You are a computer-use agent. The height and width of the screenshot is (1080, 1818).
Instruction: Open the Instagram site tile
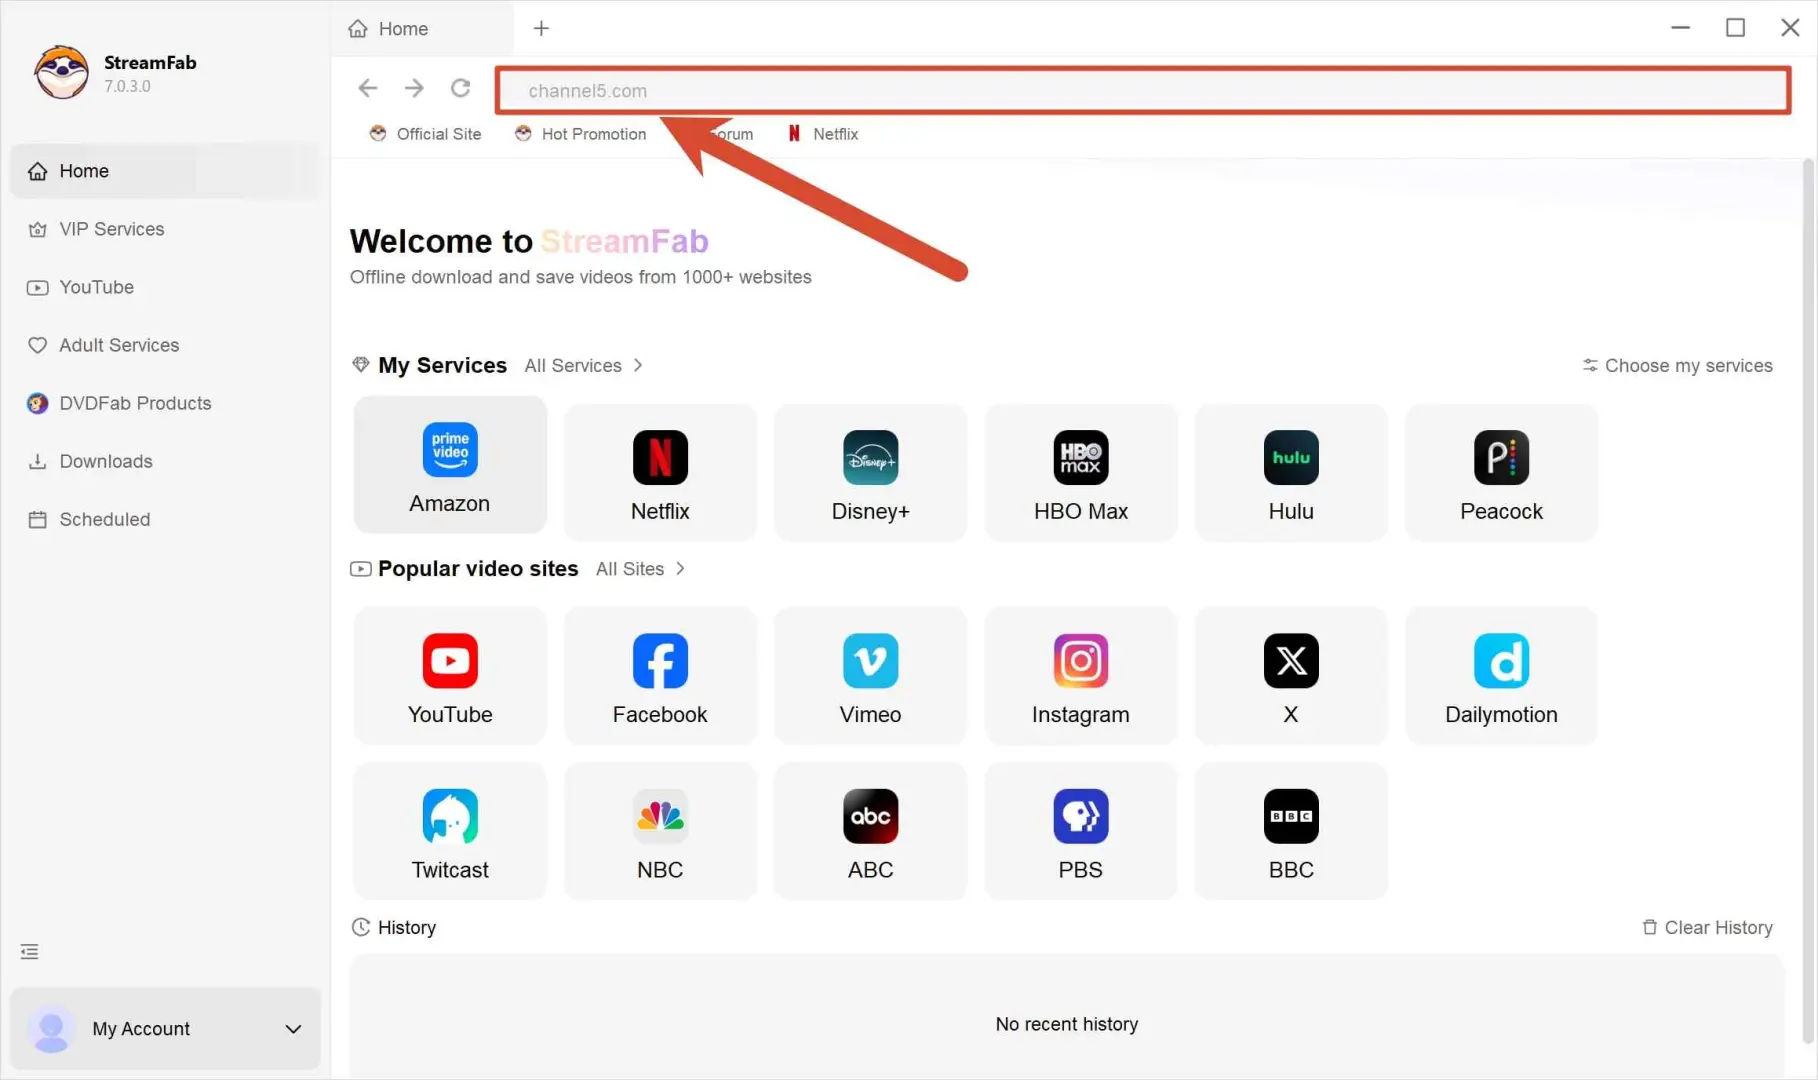click(x=1081, y=676)
